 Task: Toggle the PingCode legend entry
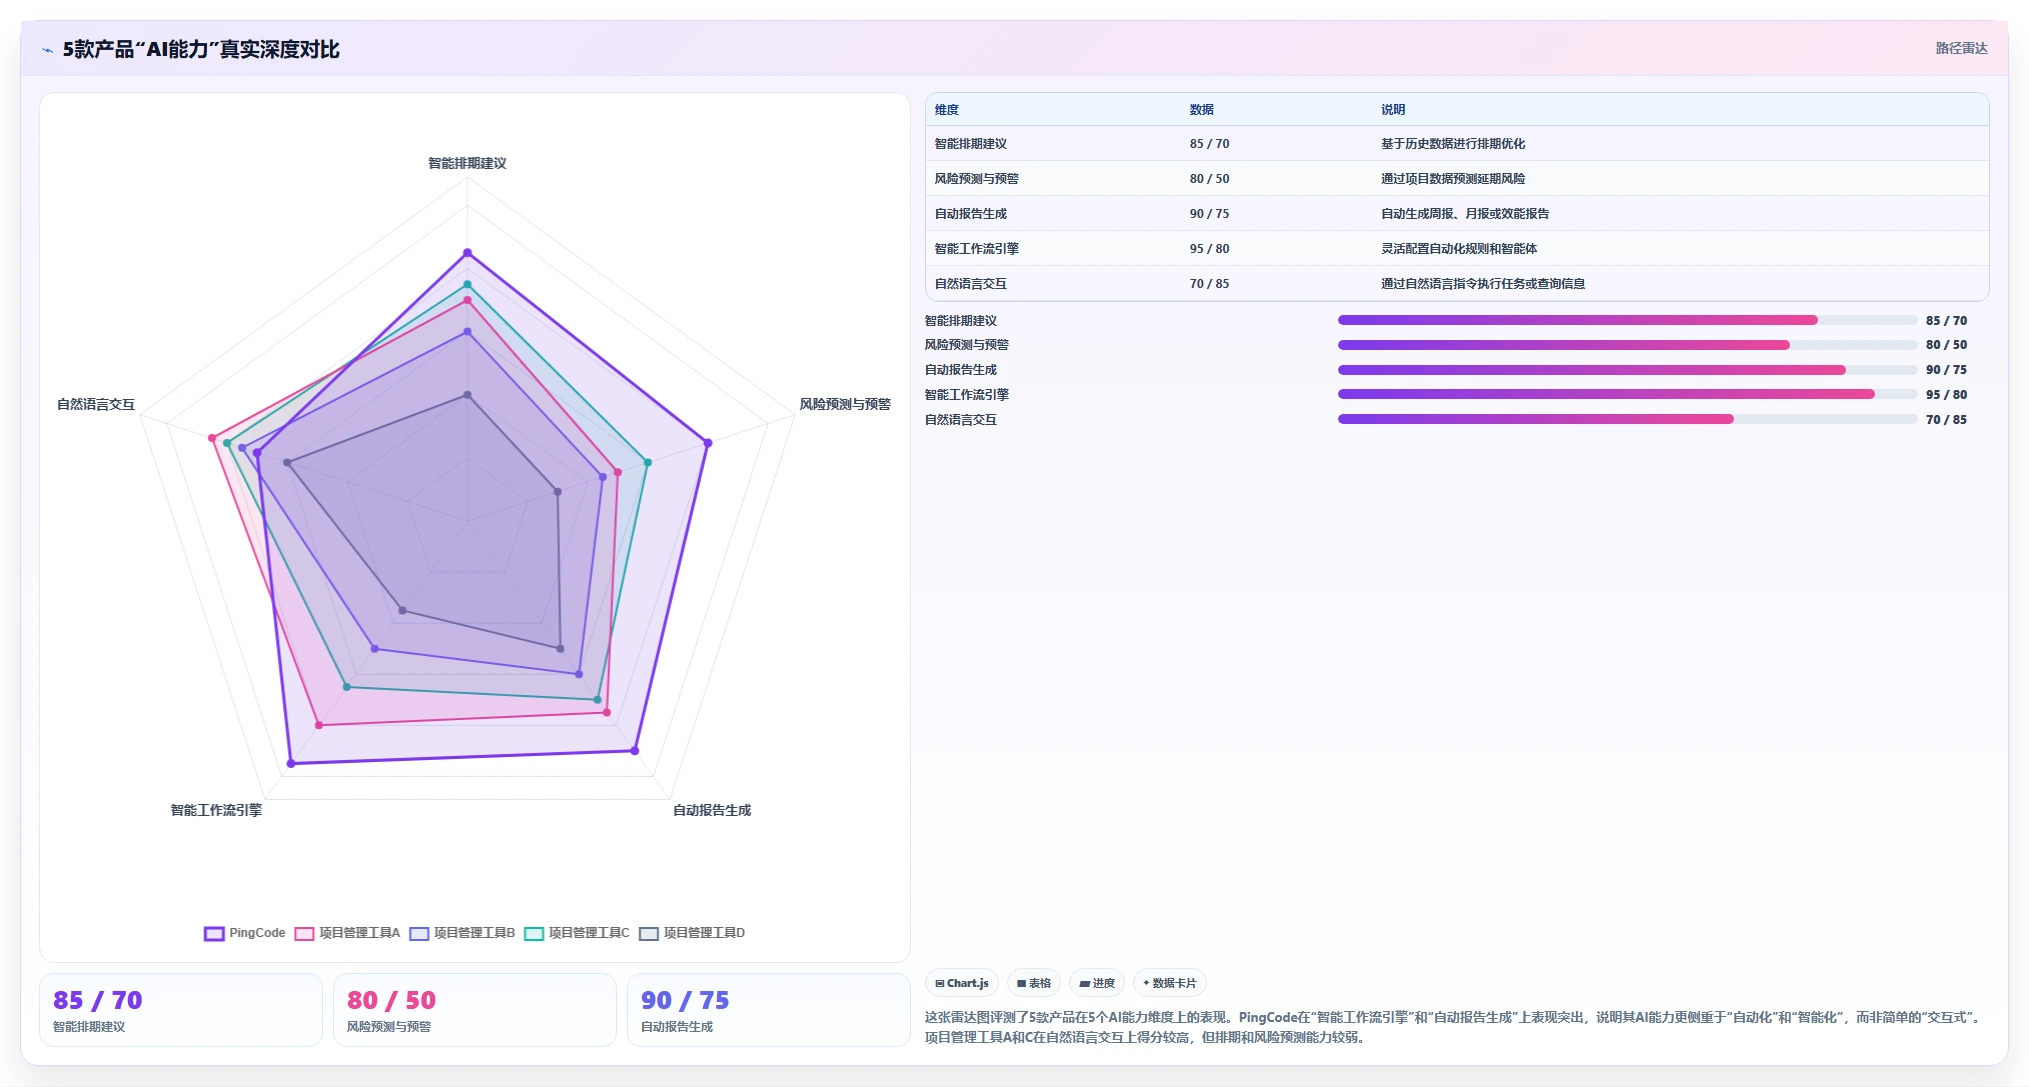[x=245, y=933]
